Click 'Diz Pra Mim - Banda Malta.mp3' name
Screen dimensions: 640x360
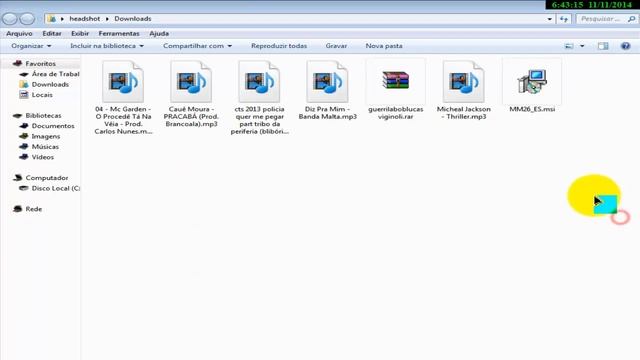(327, 113)
